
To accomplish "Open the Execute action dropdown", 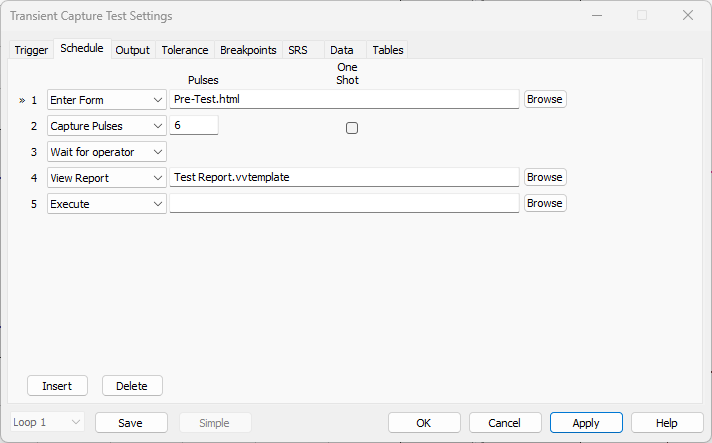I will pyautogui.click(x=107, y=204).
